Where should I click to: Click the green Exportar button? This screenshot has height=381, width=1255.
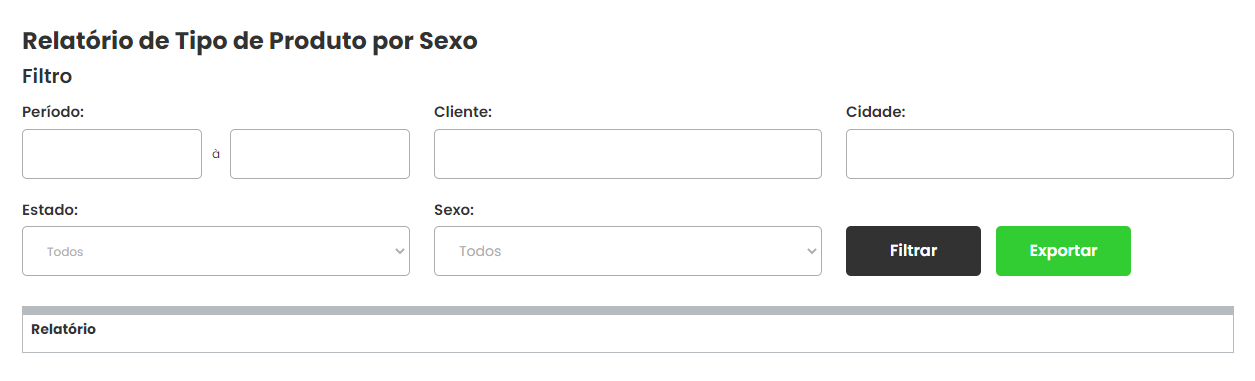click(x=1063, y=251)
